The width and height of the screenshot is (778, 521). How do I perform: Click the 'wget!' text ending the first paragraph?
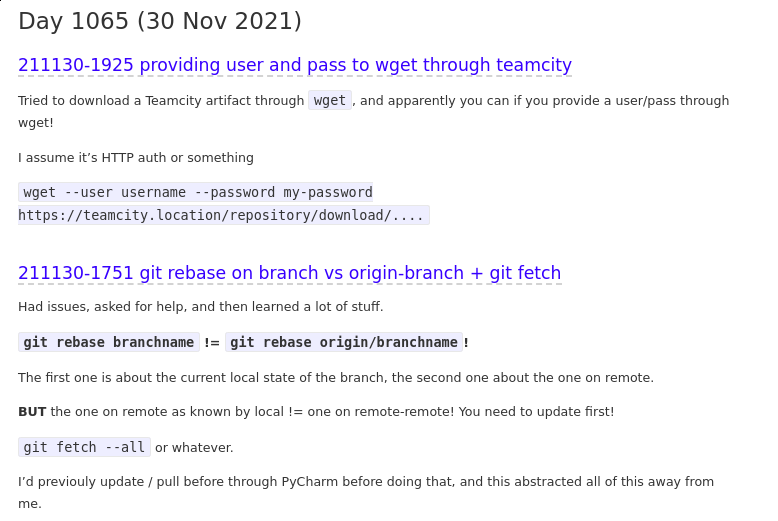point(36,123)
